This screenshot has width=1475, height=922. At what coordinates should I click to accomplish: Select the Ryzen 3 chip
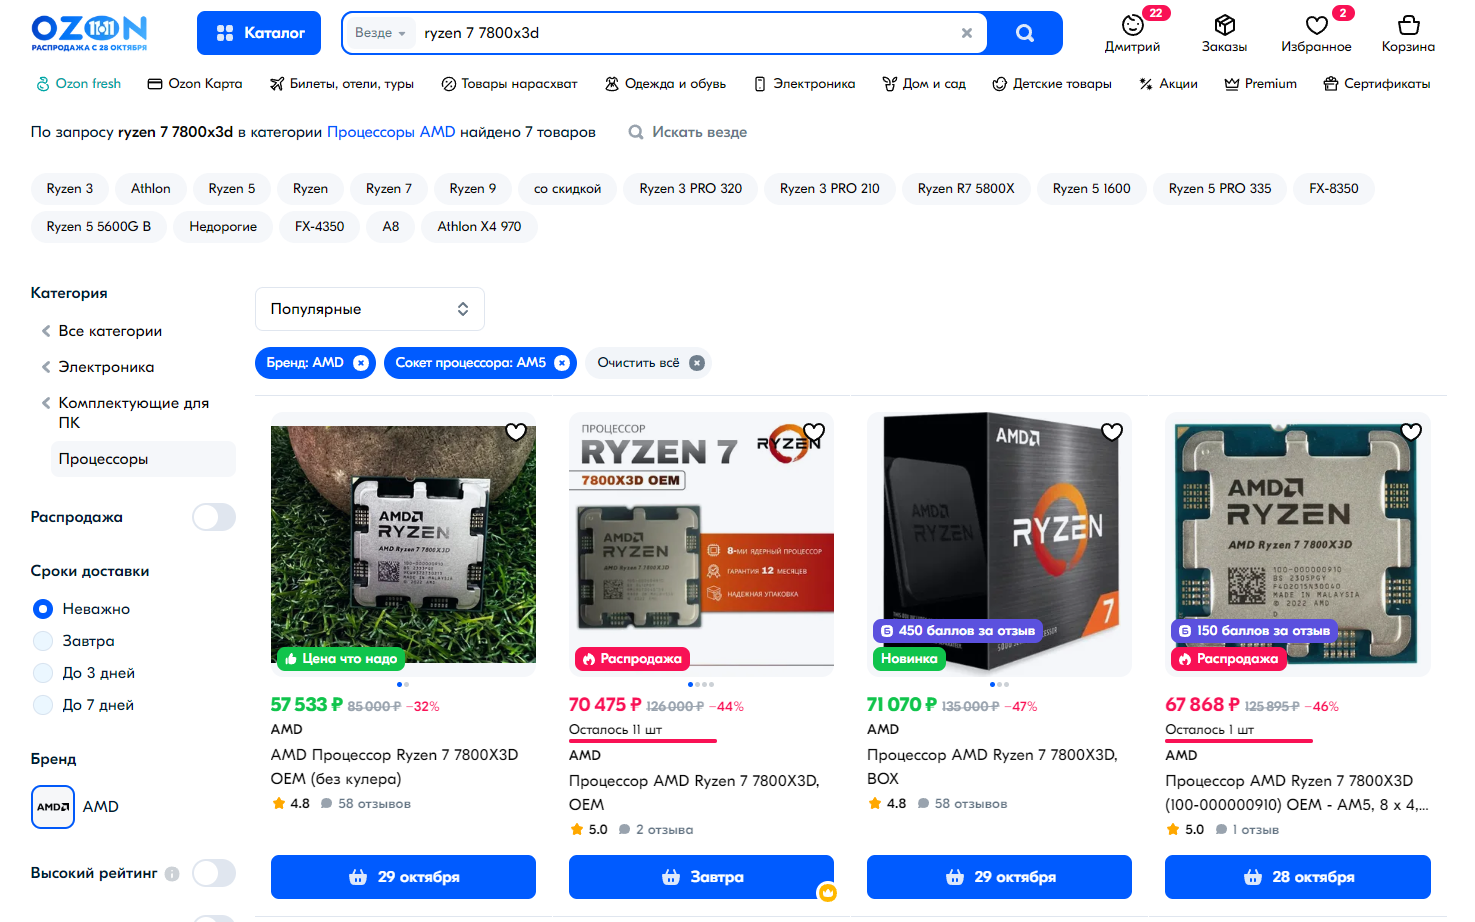(70, 188)
